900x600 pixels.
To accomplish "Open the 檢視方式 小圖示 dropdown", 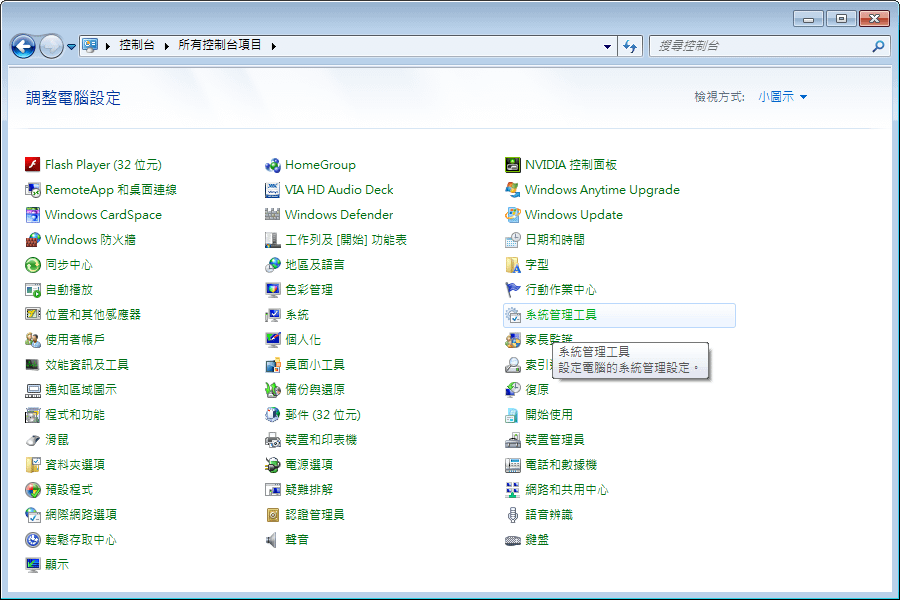I will pos(783,97).
